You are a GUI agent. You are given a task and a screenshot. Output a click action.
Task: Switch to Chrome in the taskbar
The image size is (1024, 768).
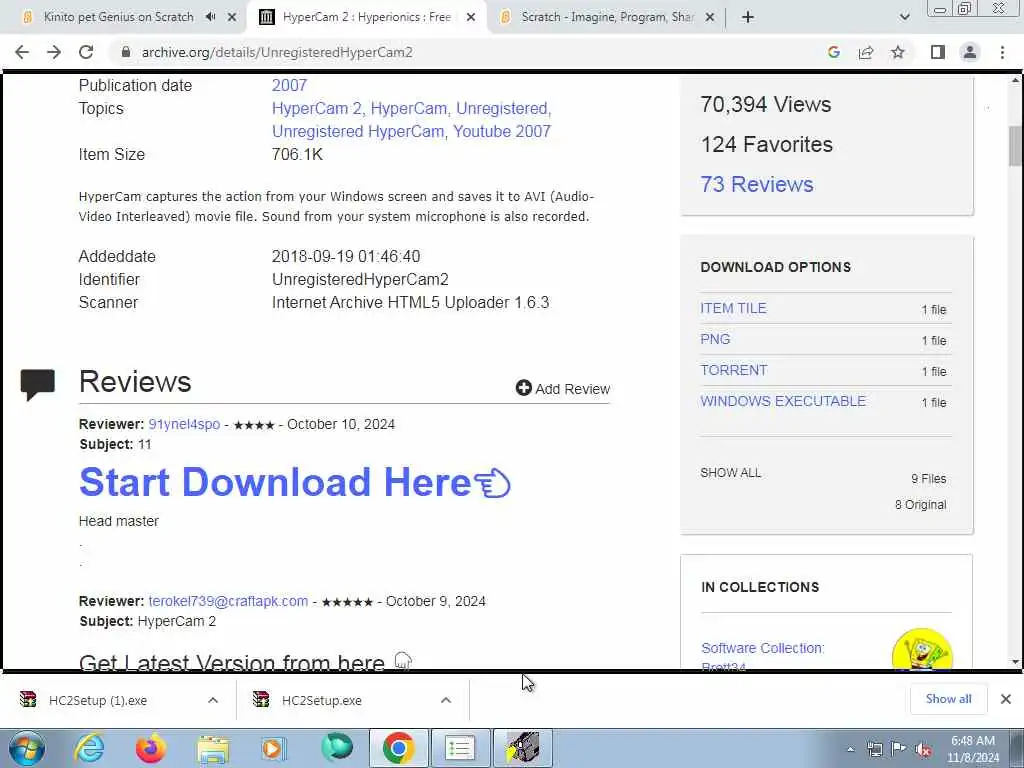click(x=398, y=748)
